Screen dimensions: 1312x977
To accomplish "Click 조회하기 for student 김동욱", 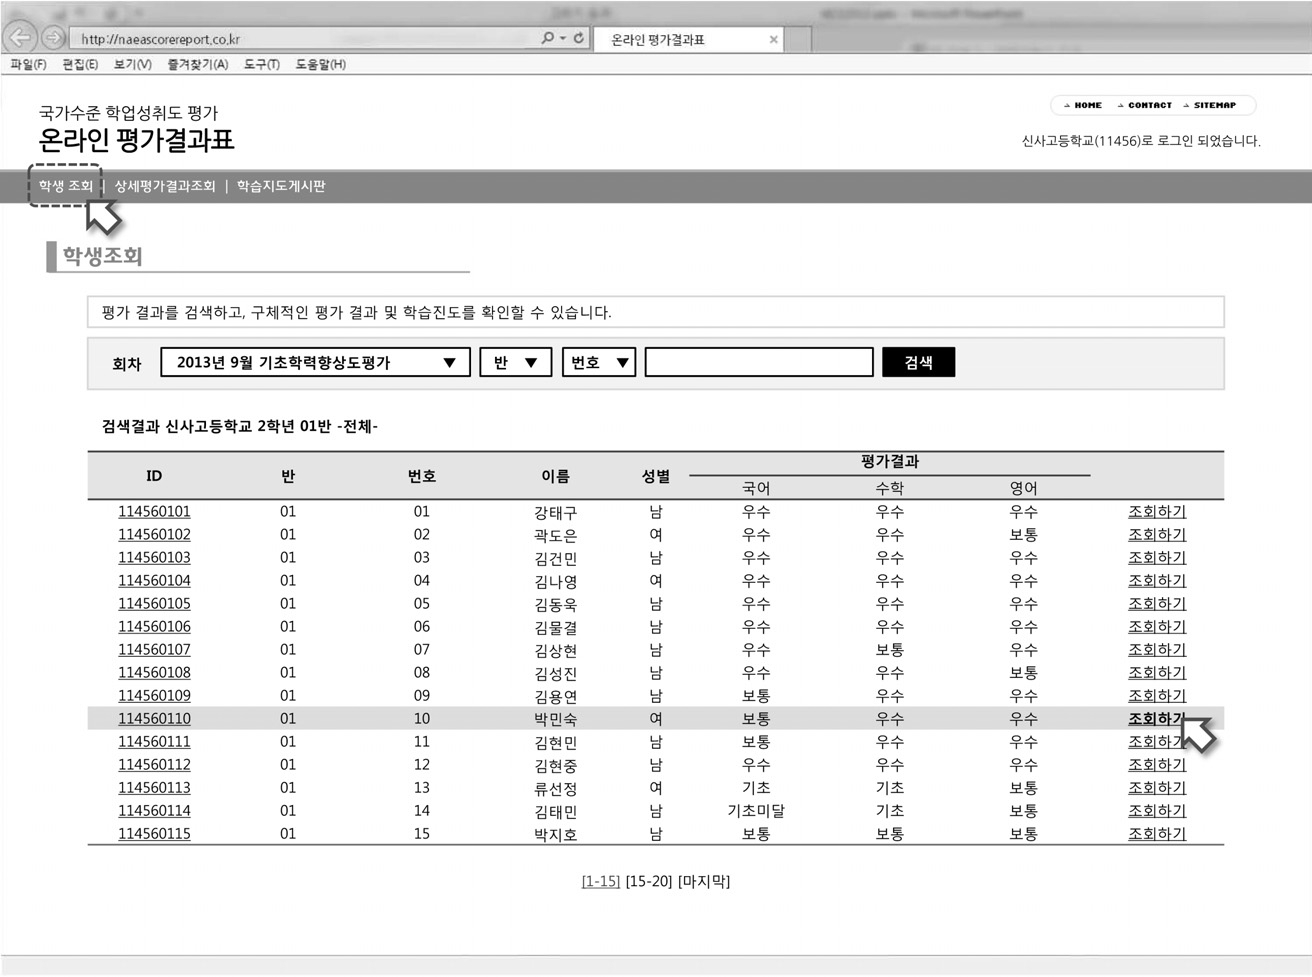I will click(1157, 604).
